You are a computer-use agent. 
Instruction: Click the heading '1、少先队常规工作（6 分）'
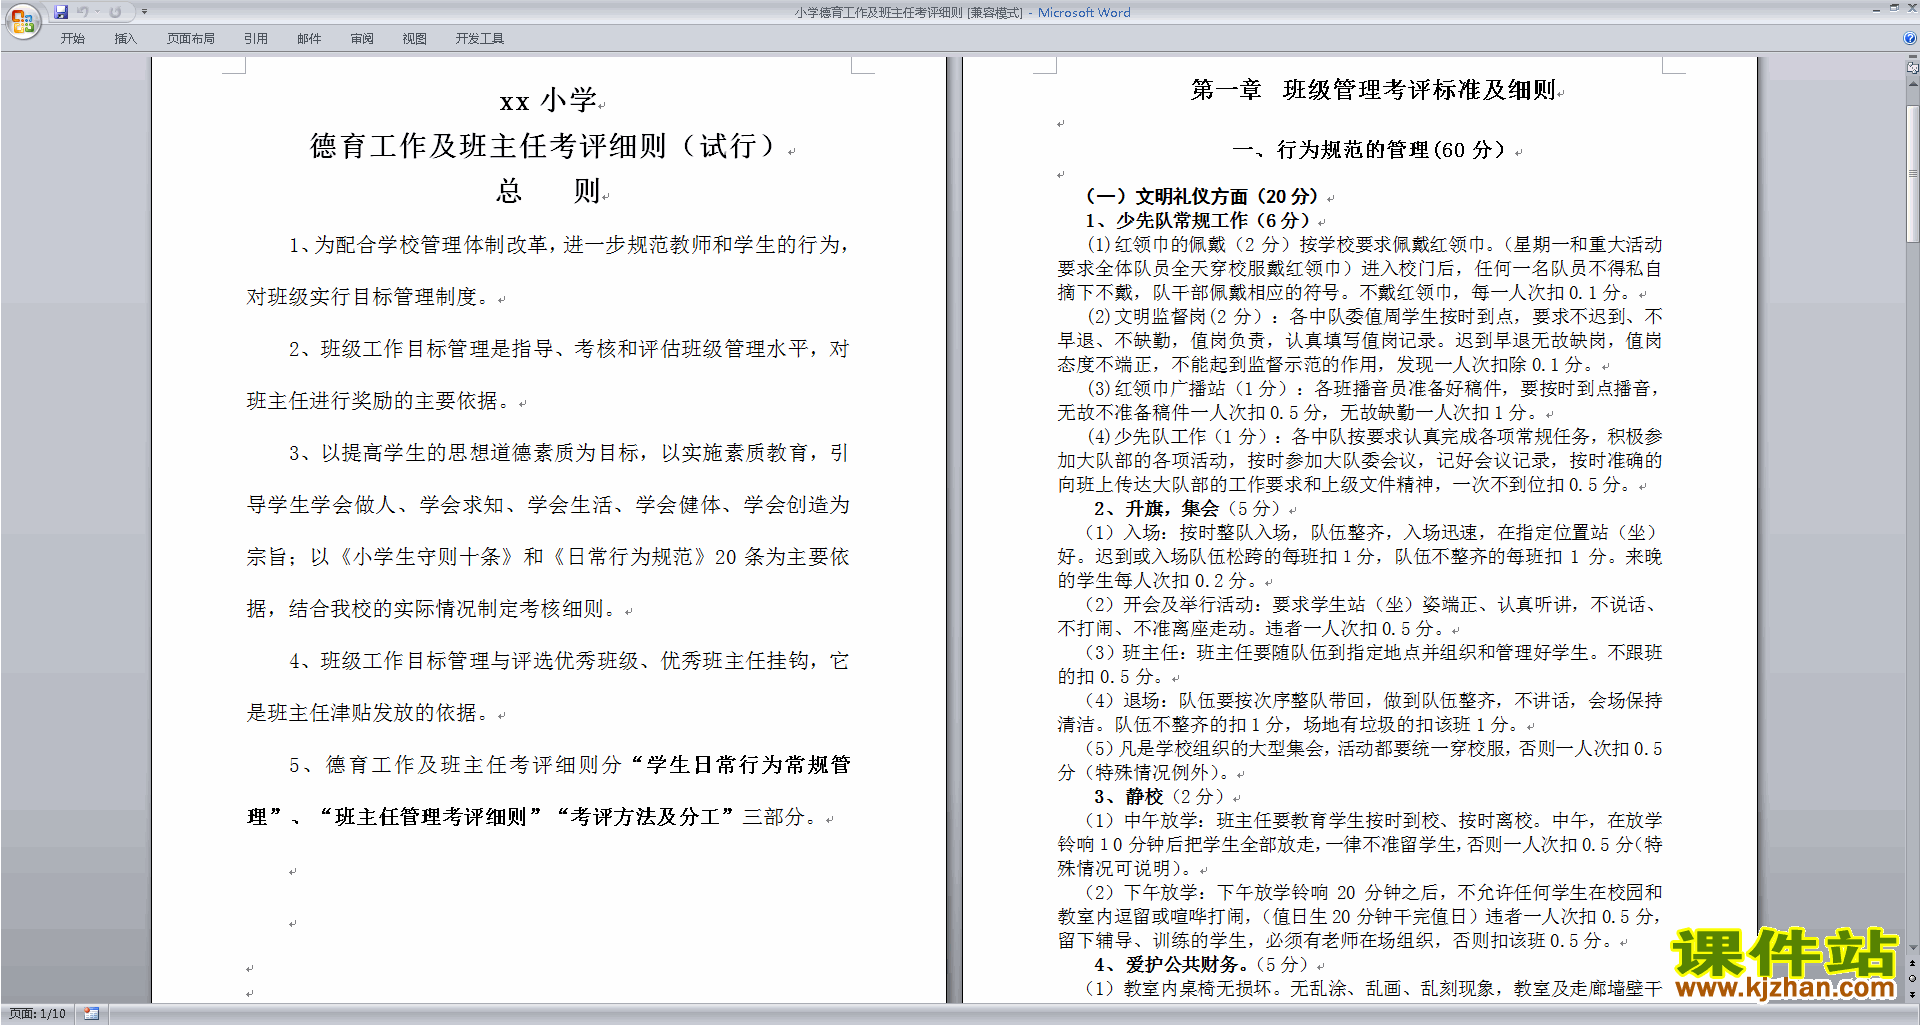pos(1198,221)
